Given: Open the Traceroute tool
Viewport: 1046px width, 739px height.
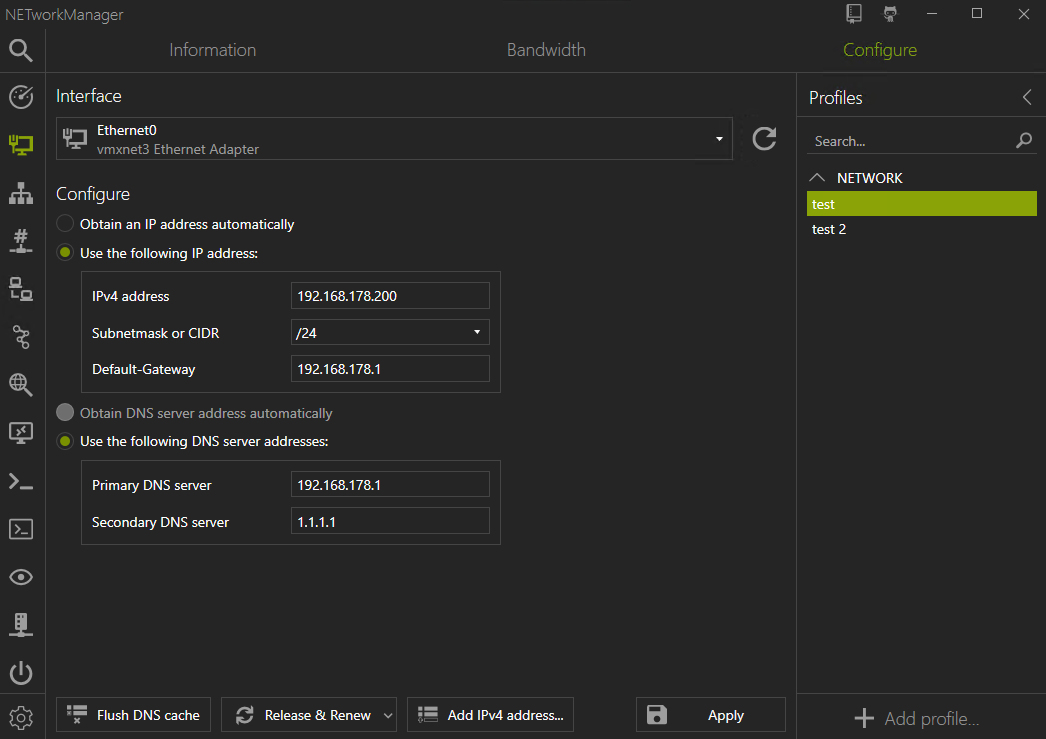Looking at the screenshot, I should coord(21,337).
